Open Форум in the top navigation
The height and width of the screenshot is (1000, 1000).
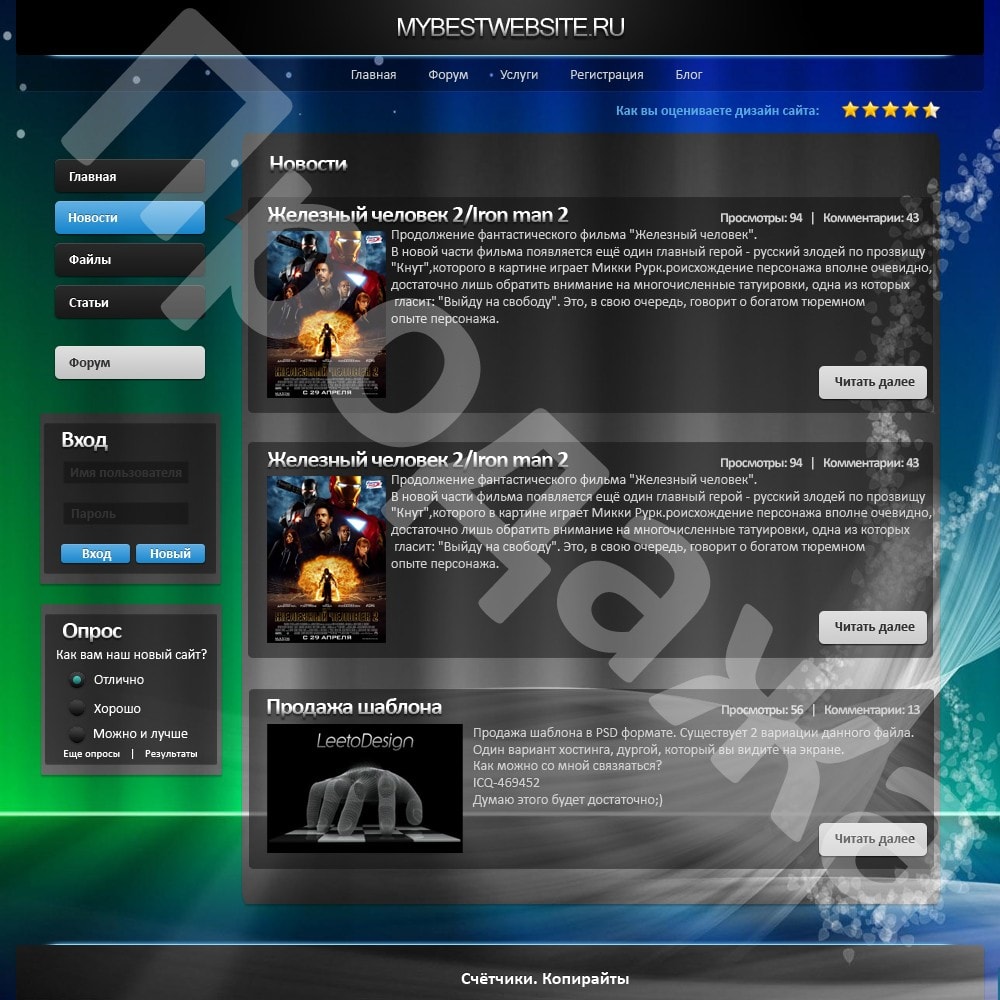tap(448, 75)
